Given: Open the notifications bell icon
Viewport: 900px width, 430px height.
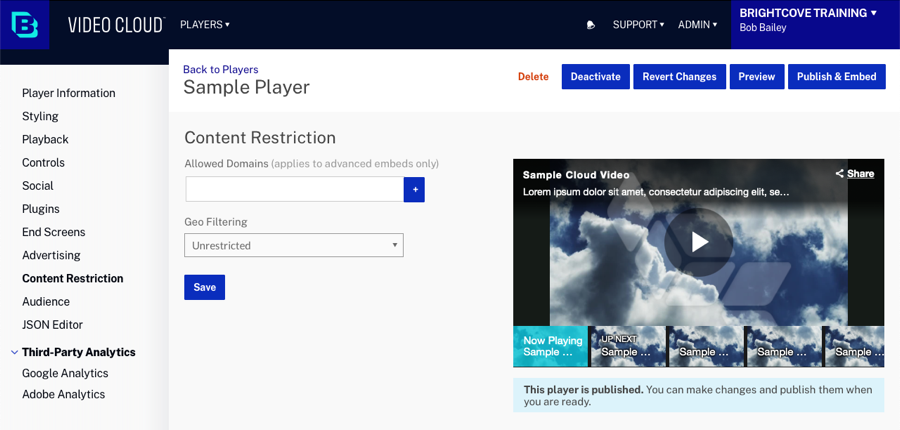Looking at the screenshot, I should tap(591, 25).
